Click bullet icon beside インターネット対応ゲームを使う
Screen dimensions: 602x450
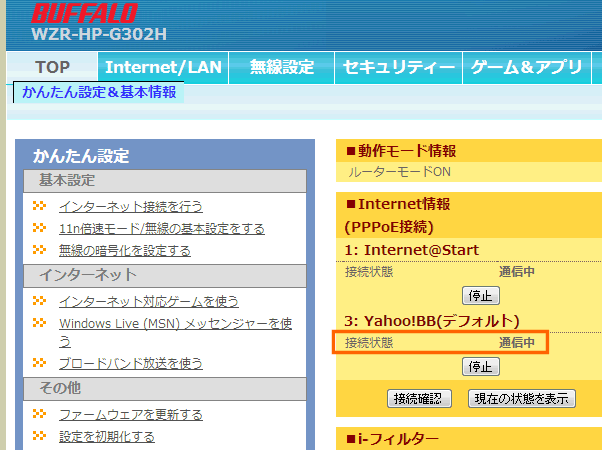pyautogui.click(x=39, y=301)
